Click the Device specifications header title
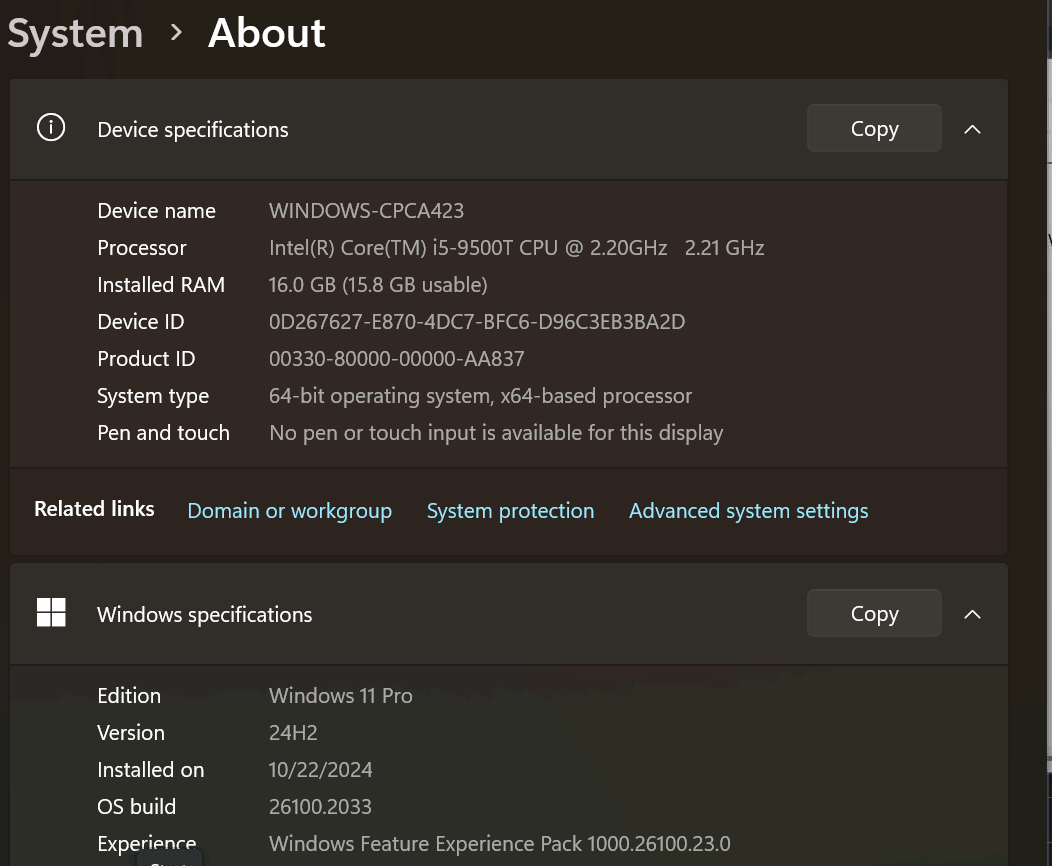Viewport: 1052px width, 866px height. [193, 129]
